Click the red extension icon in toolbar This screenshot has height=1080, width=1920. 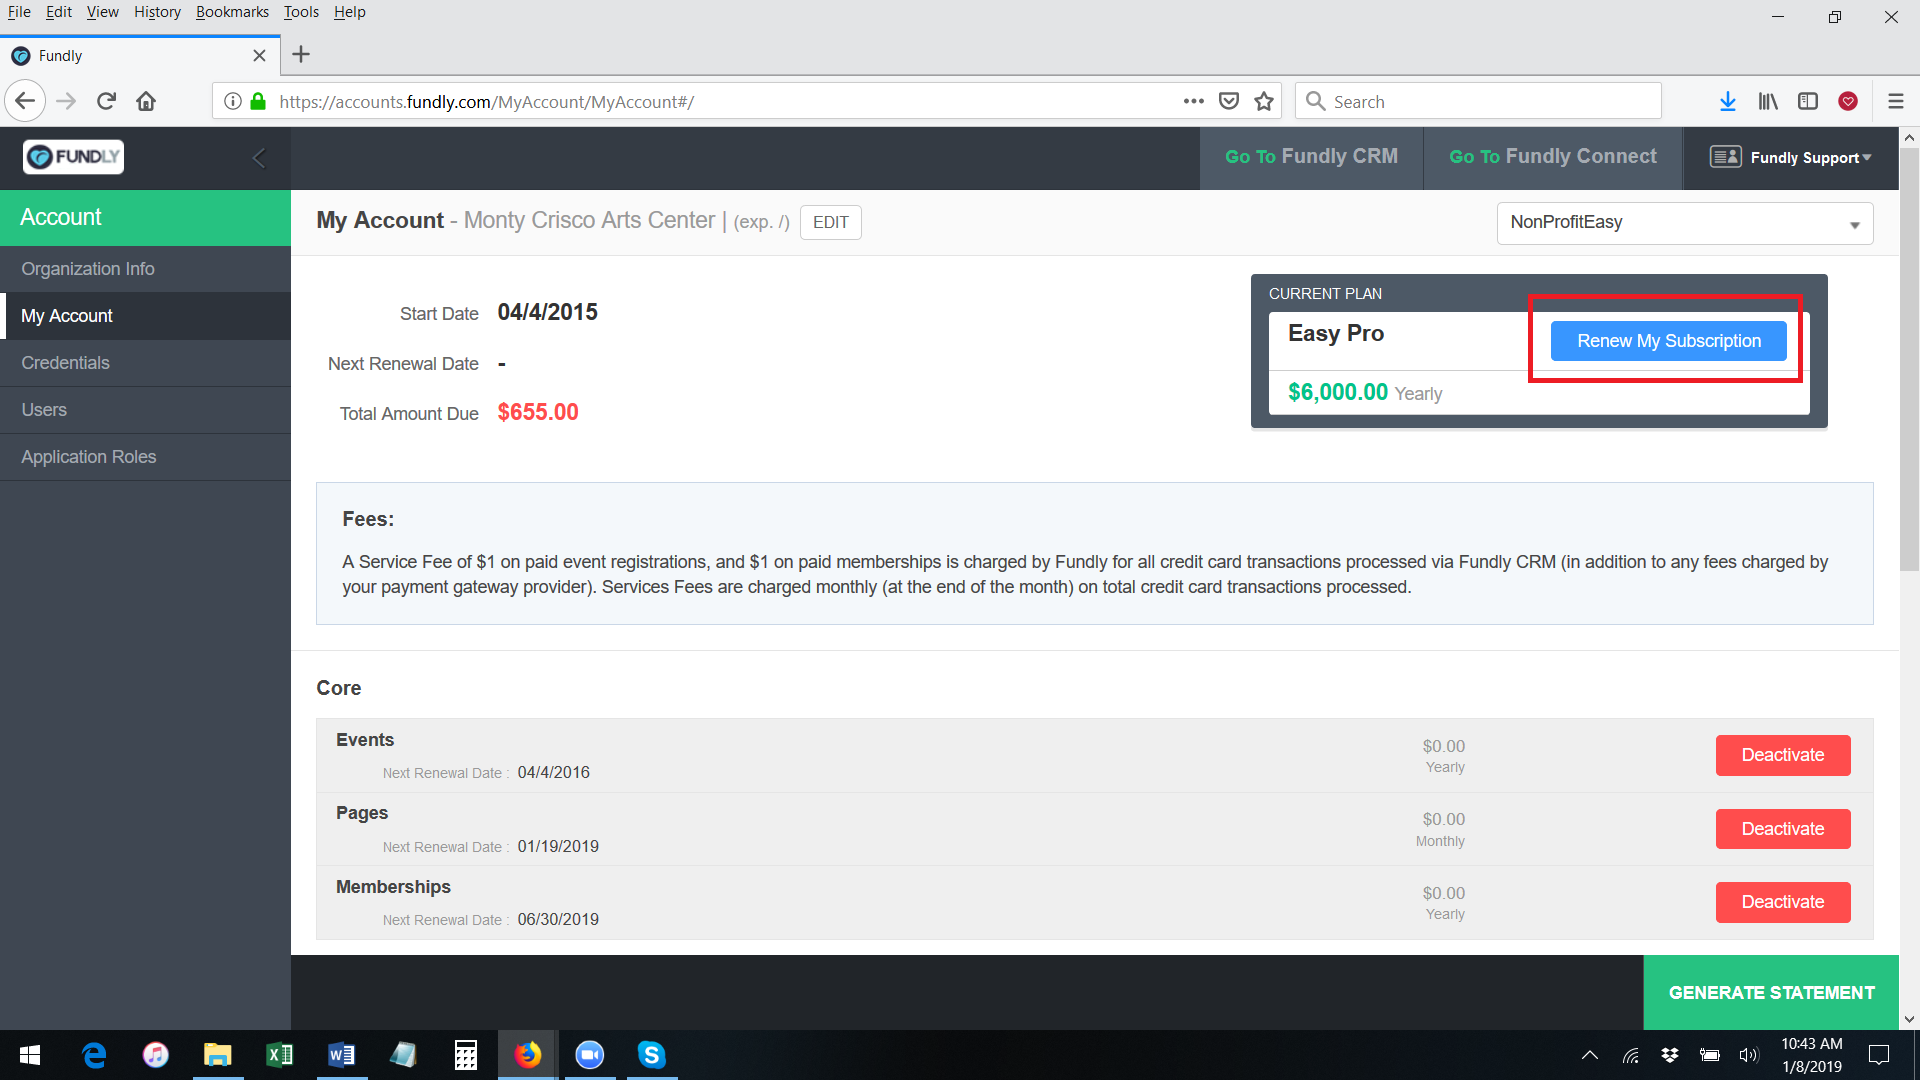pyautogui.click(x=1848, y=101)
